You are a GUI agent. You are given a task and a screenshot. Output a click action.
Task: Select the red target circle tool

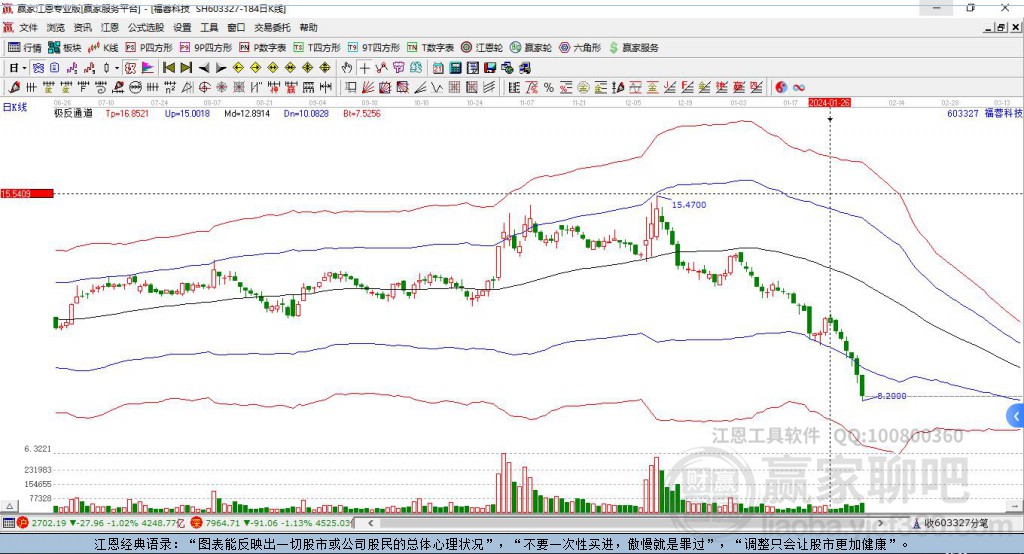(x=204, y=87)
